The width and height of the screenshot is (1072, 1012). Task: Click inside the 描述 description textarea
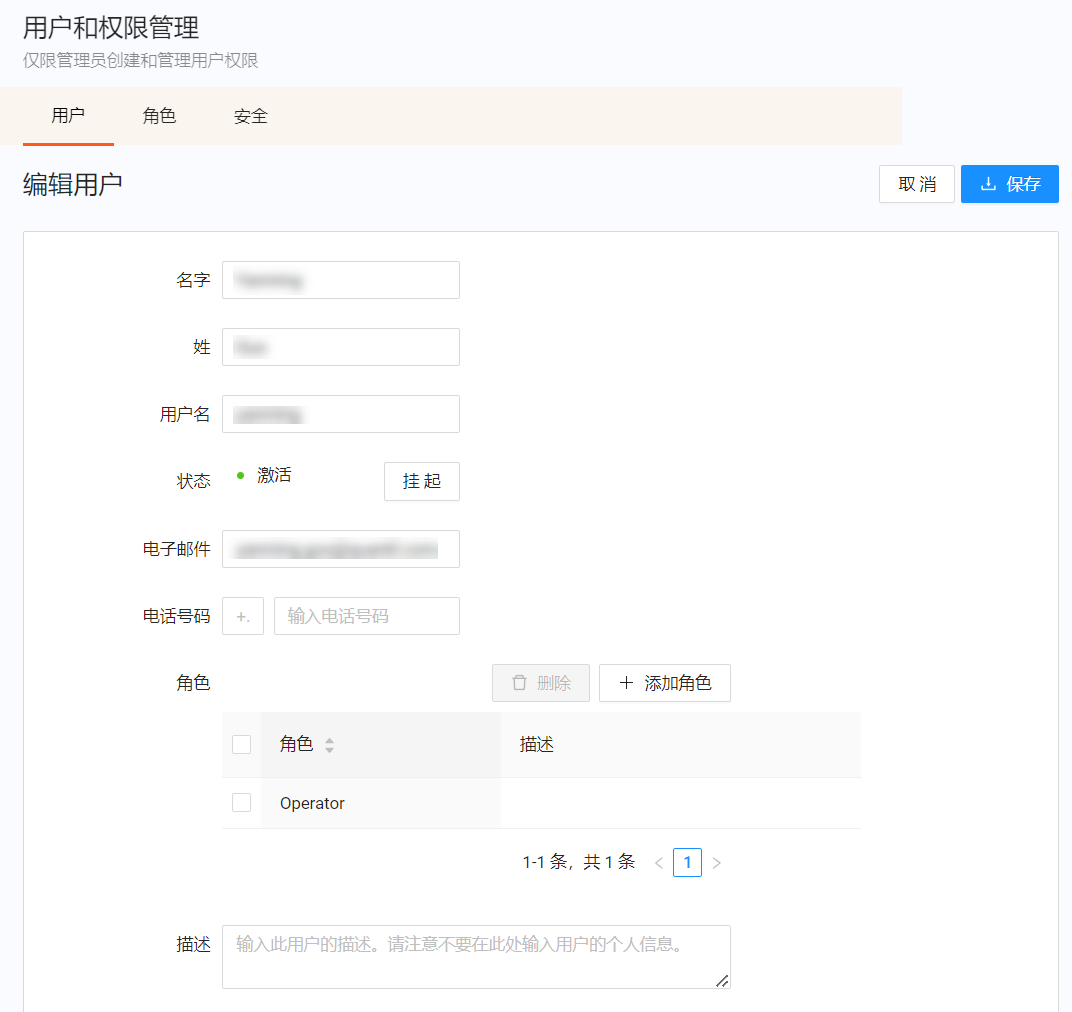(476, 950)
